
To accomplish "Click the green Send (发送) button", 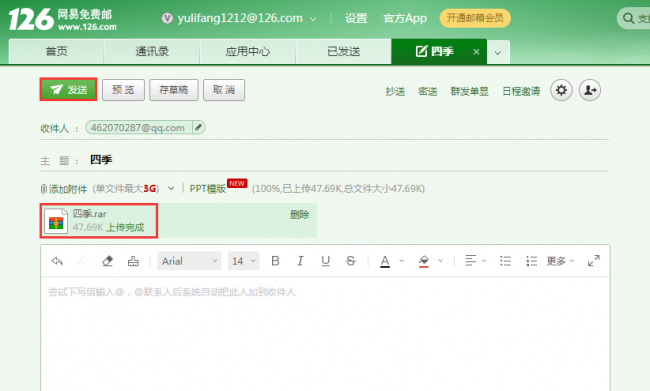I will pos(68,89).
